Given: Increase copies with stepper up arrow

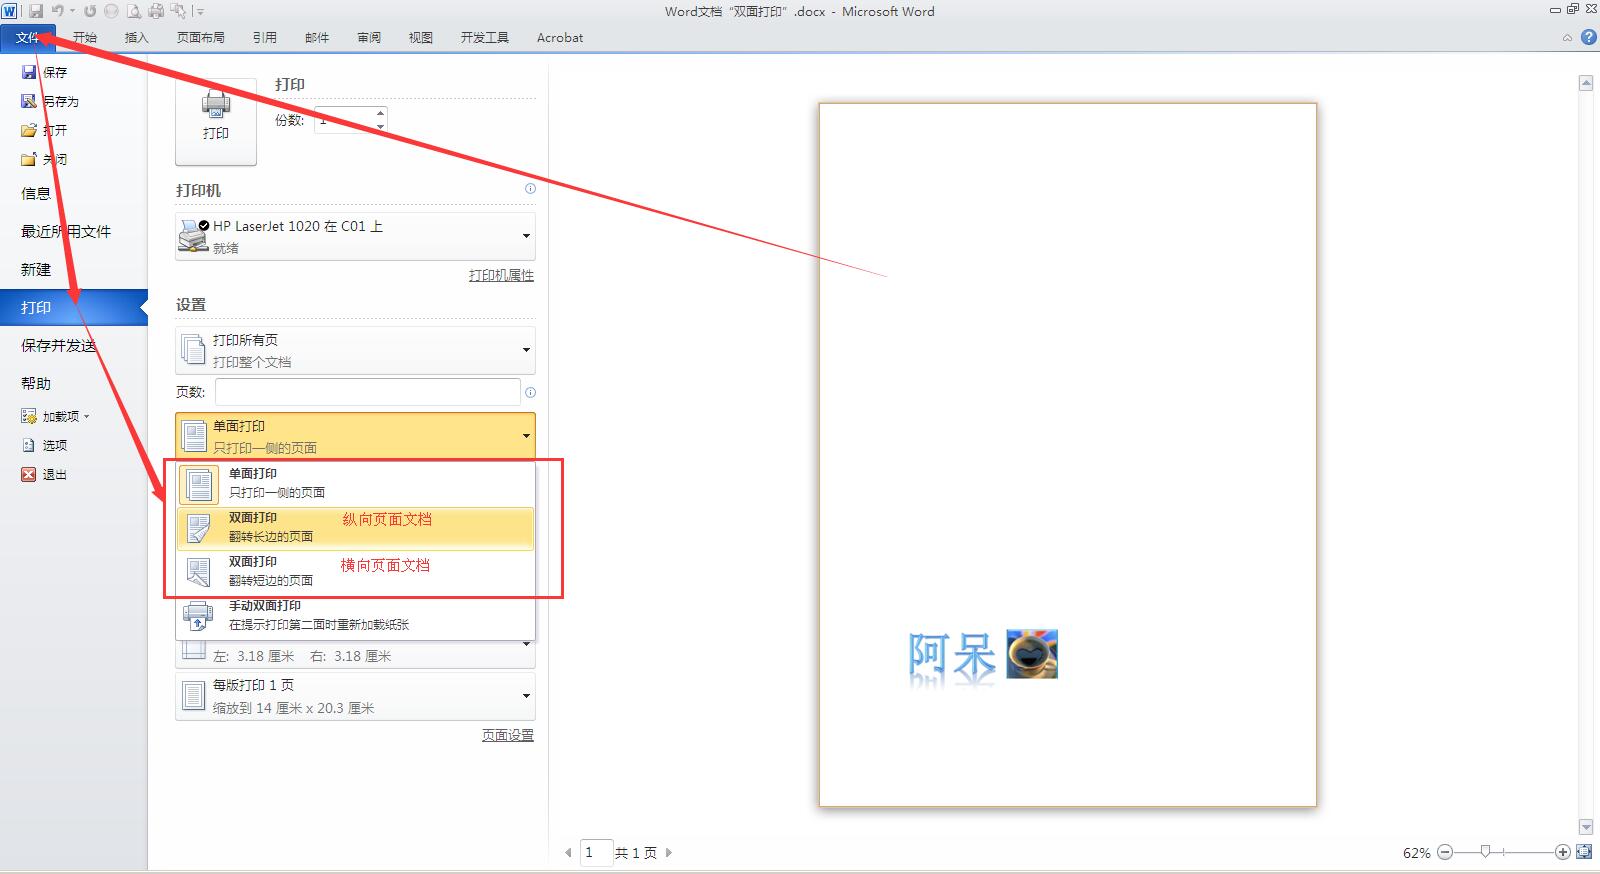Looking at the screenshot, I should pyautogui.click(x=380, y=113).
